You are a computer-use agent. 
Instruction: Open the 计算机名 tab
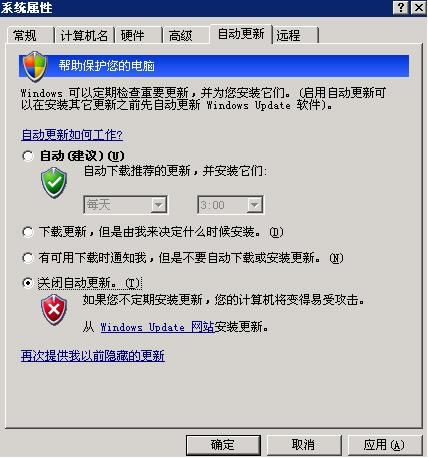pos(84,35)
